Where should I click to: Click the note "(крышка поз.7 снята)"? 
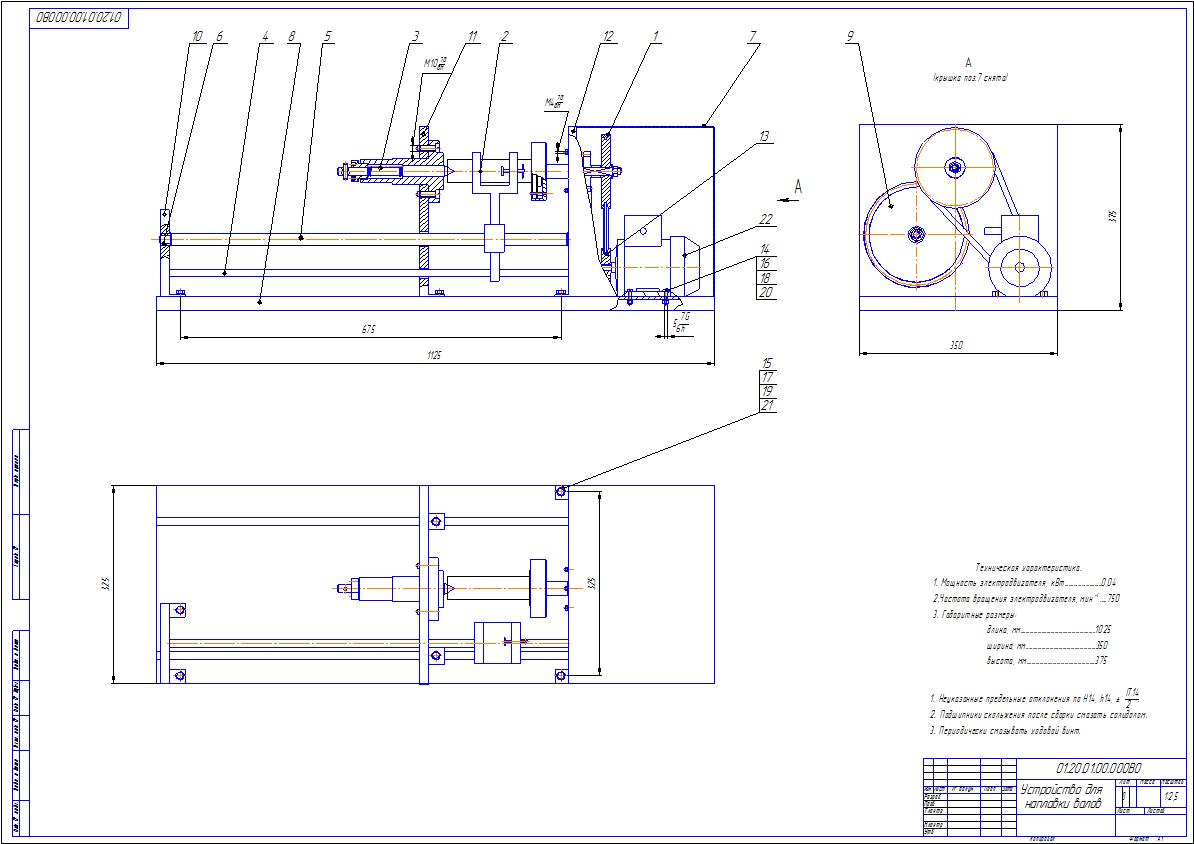coord(970,78)
